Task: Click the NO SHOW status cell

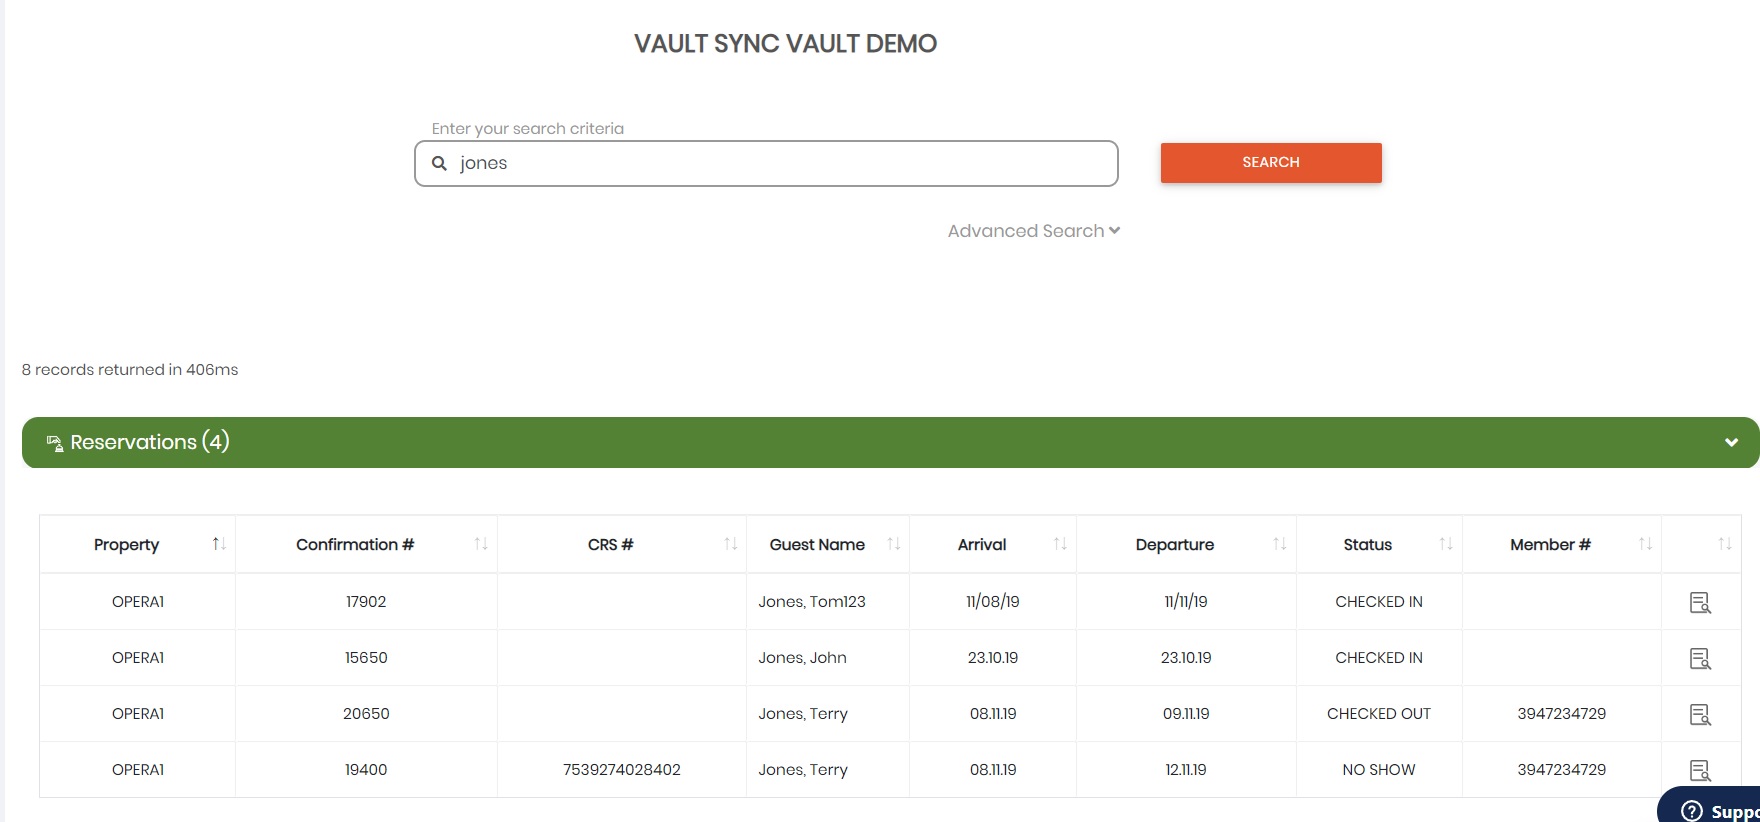Action: tap(1379, 770)
